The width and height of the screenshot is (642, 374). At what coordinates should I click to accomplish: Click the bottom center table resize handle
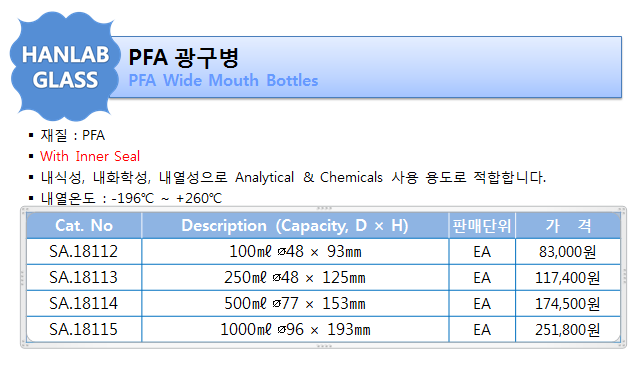coord(324,346)
